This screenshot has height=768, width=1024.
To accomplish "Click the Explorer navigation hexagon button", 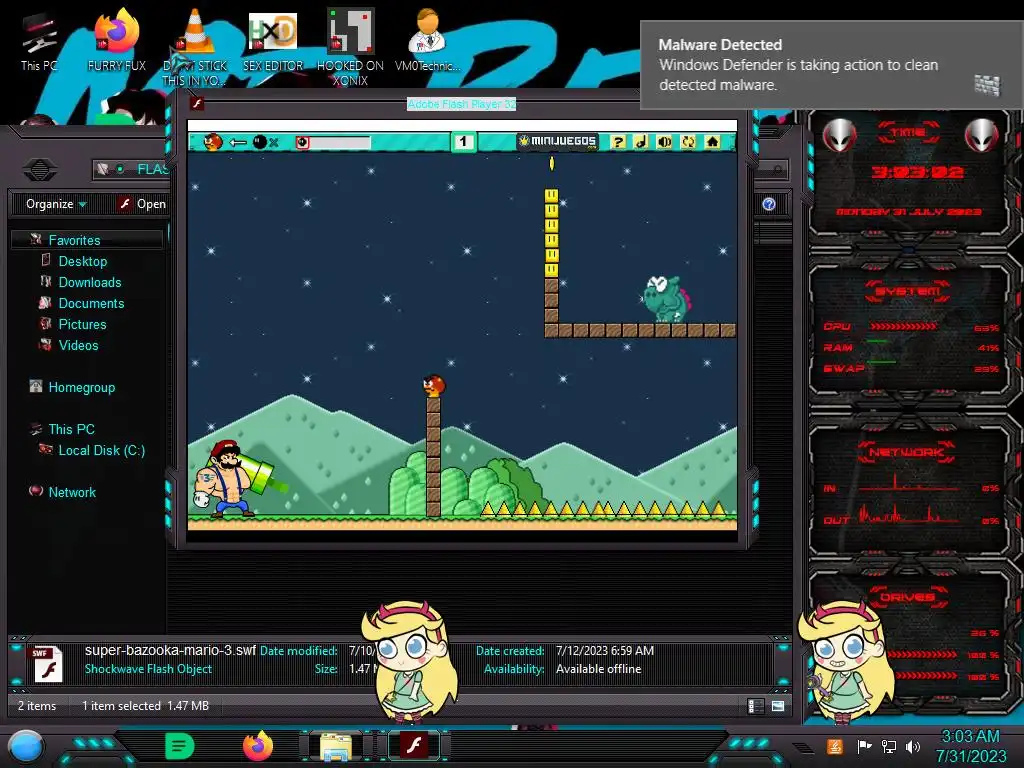I will 40,170.
